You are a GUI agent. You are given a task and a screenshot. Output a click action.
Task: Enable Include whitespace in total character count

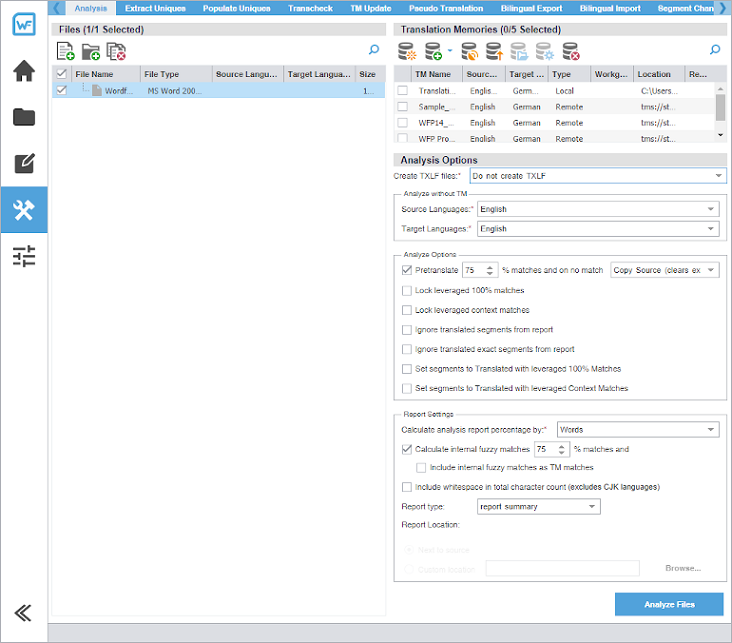click(406, 487)
